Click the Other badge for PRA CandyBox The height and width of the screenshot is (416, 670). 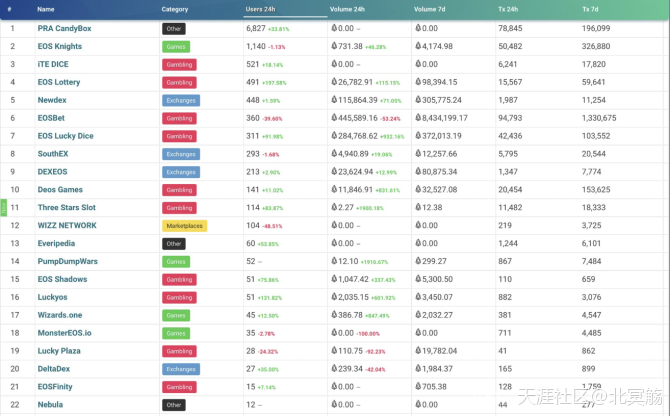point(173,29)
